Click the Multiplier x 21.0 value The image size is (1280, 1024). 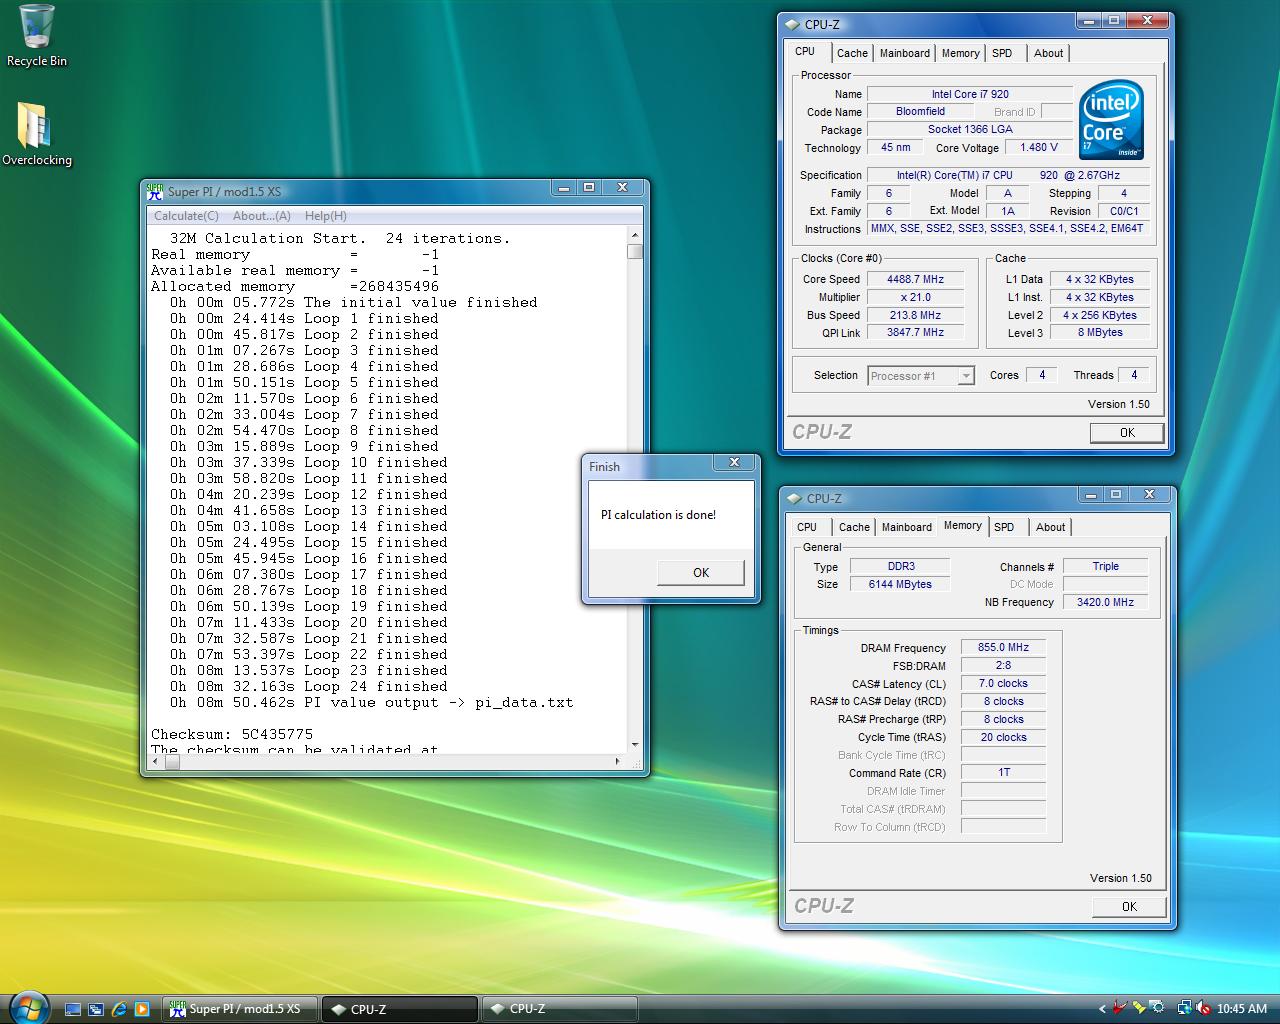click(915, 297)
